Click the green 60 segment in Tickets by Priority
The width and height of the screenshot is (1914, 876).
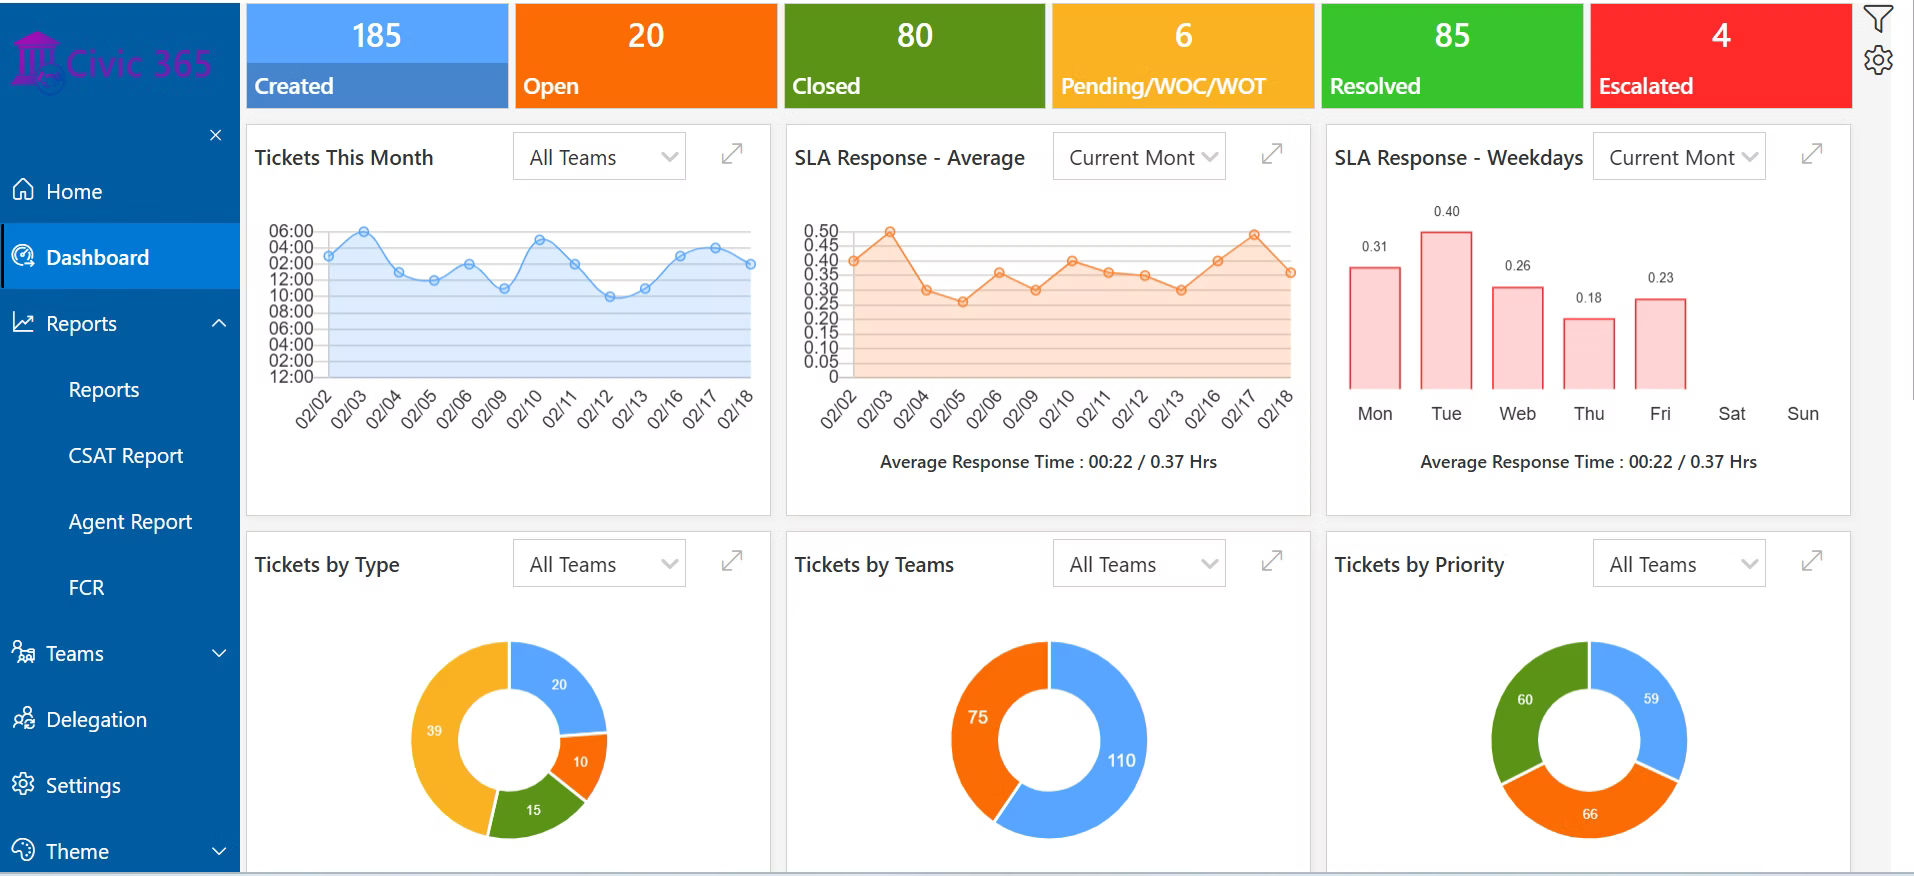click(x=1527, y=699)
